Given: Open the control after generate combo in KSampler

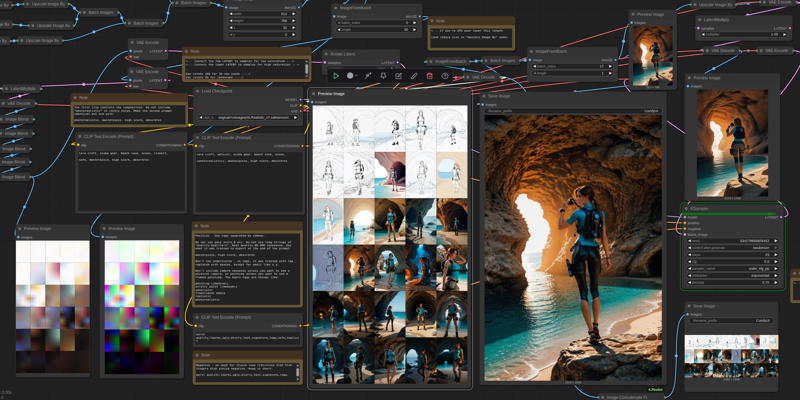Looking at the screenshot, I should tap(731, 247).
